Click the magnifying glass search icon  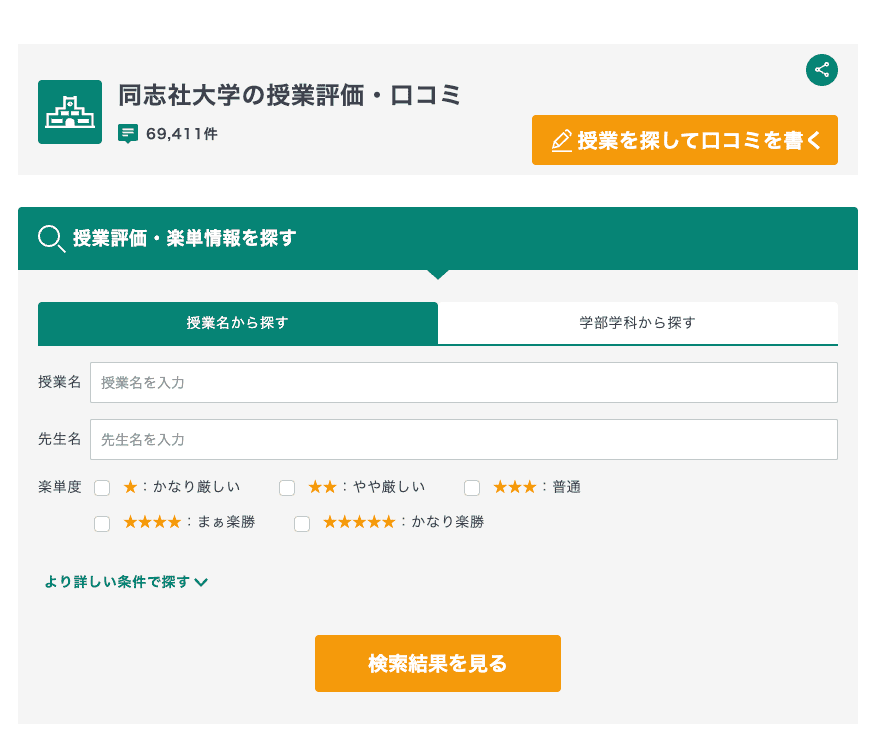click(51, 239)
